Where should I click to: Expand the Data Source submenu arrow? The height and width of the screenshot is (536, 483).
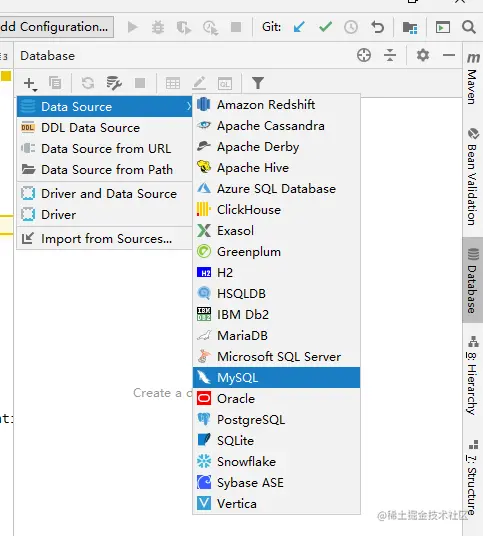coord(188,107)
